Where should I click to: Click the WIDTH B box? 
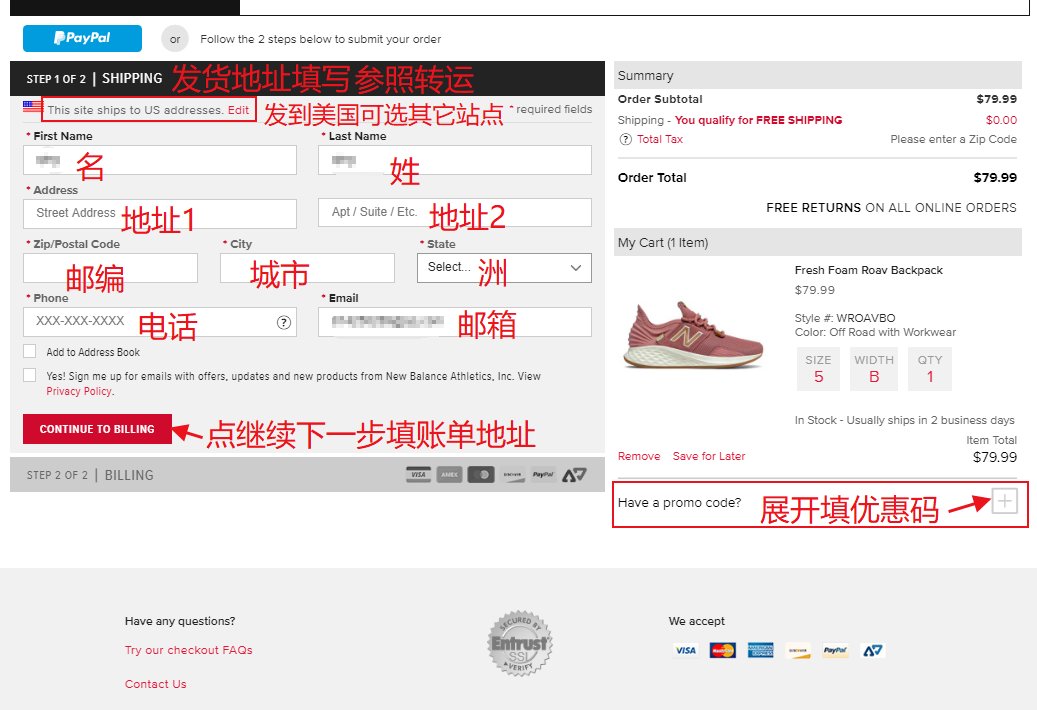[874, 369]
